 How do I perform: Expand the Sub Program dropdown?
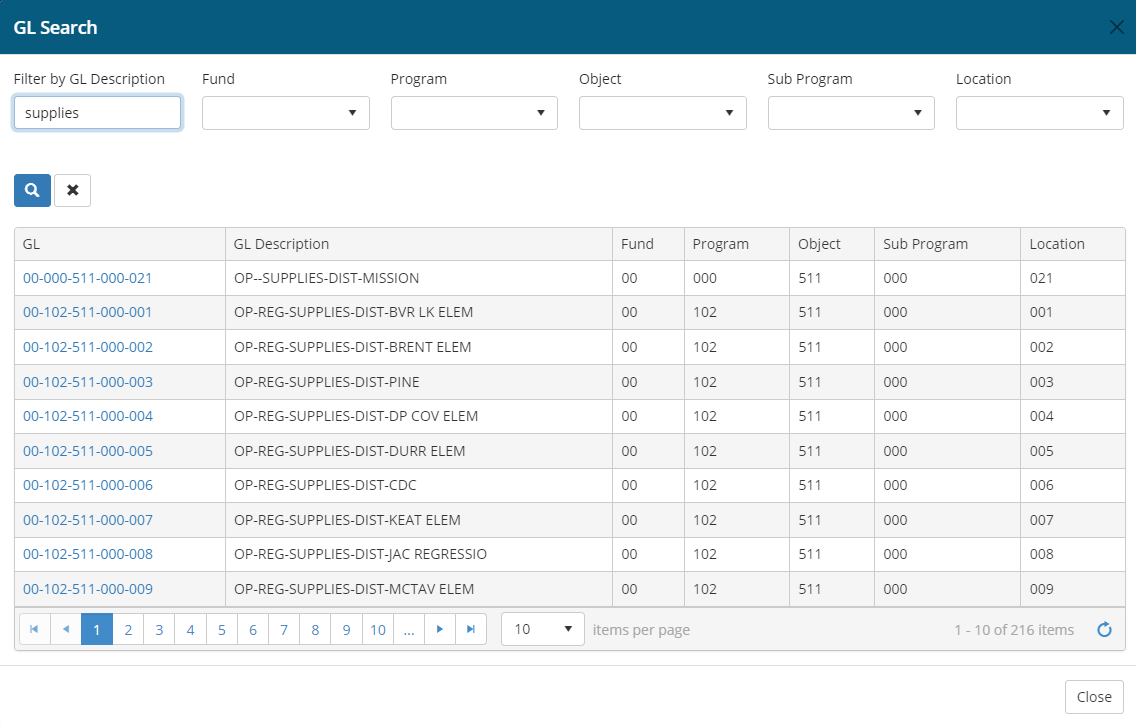tap(851, 113)
